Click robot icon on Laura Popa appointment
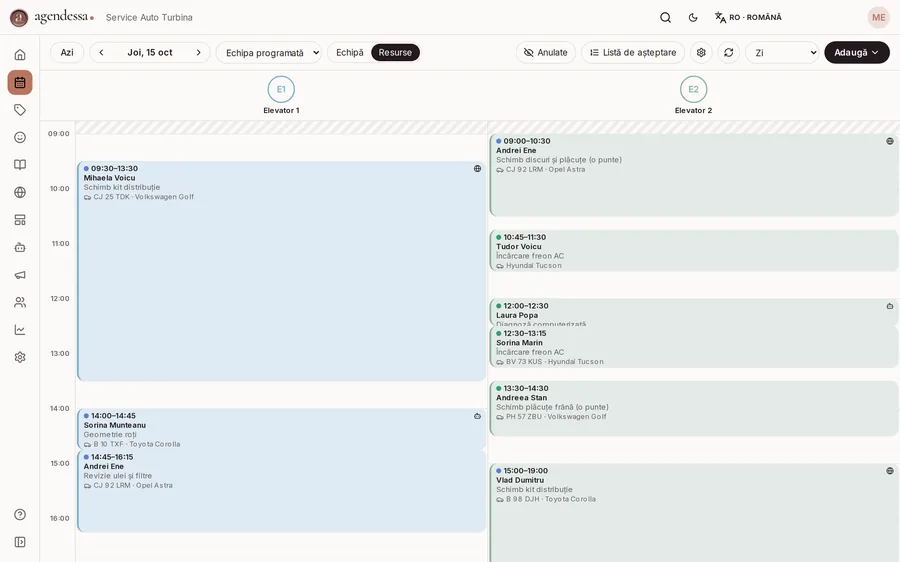Screen dimensions: 900x562 coord(890,306)
